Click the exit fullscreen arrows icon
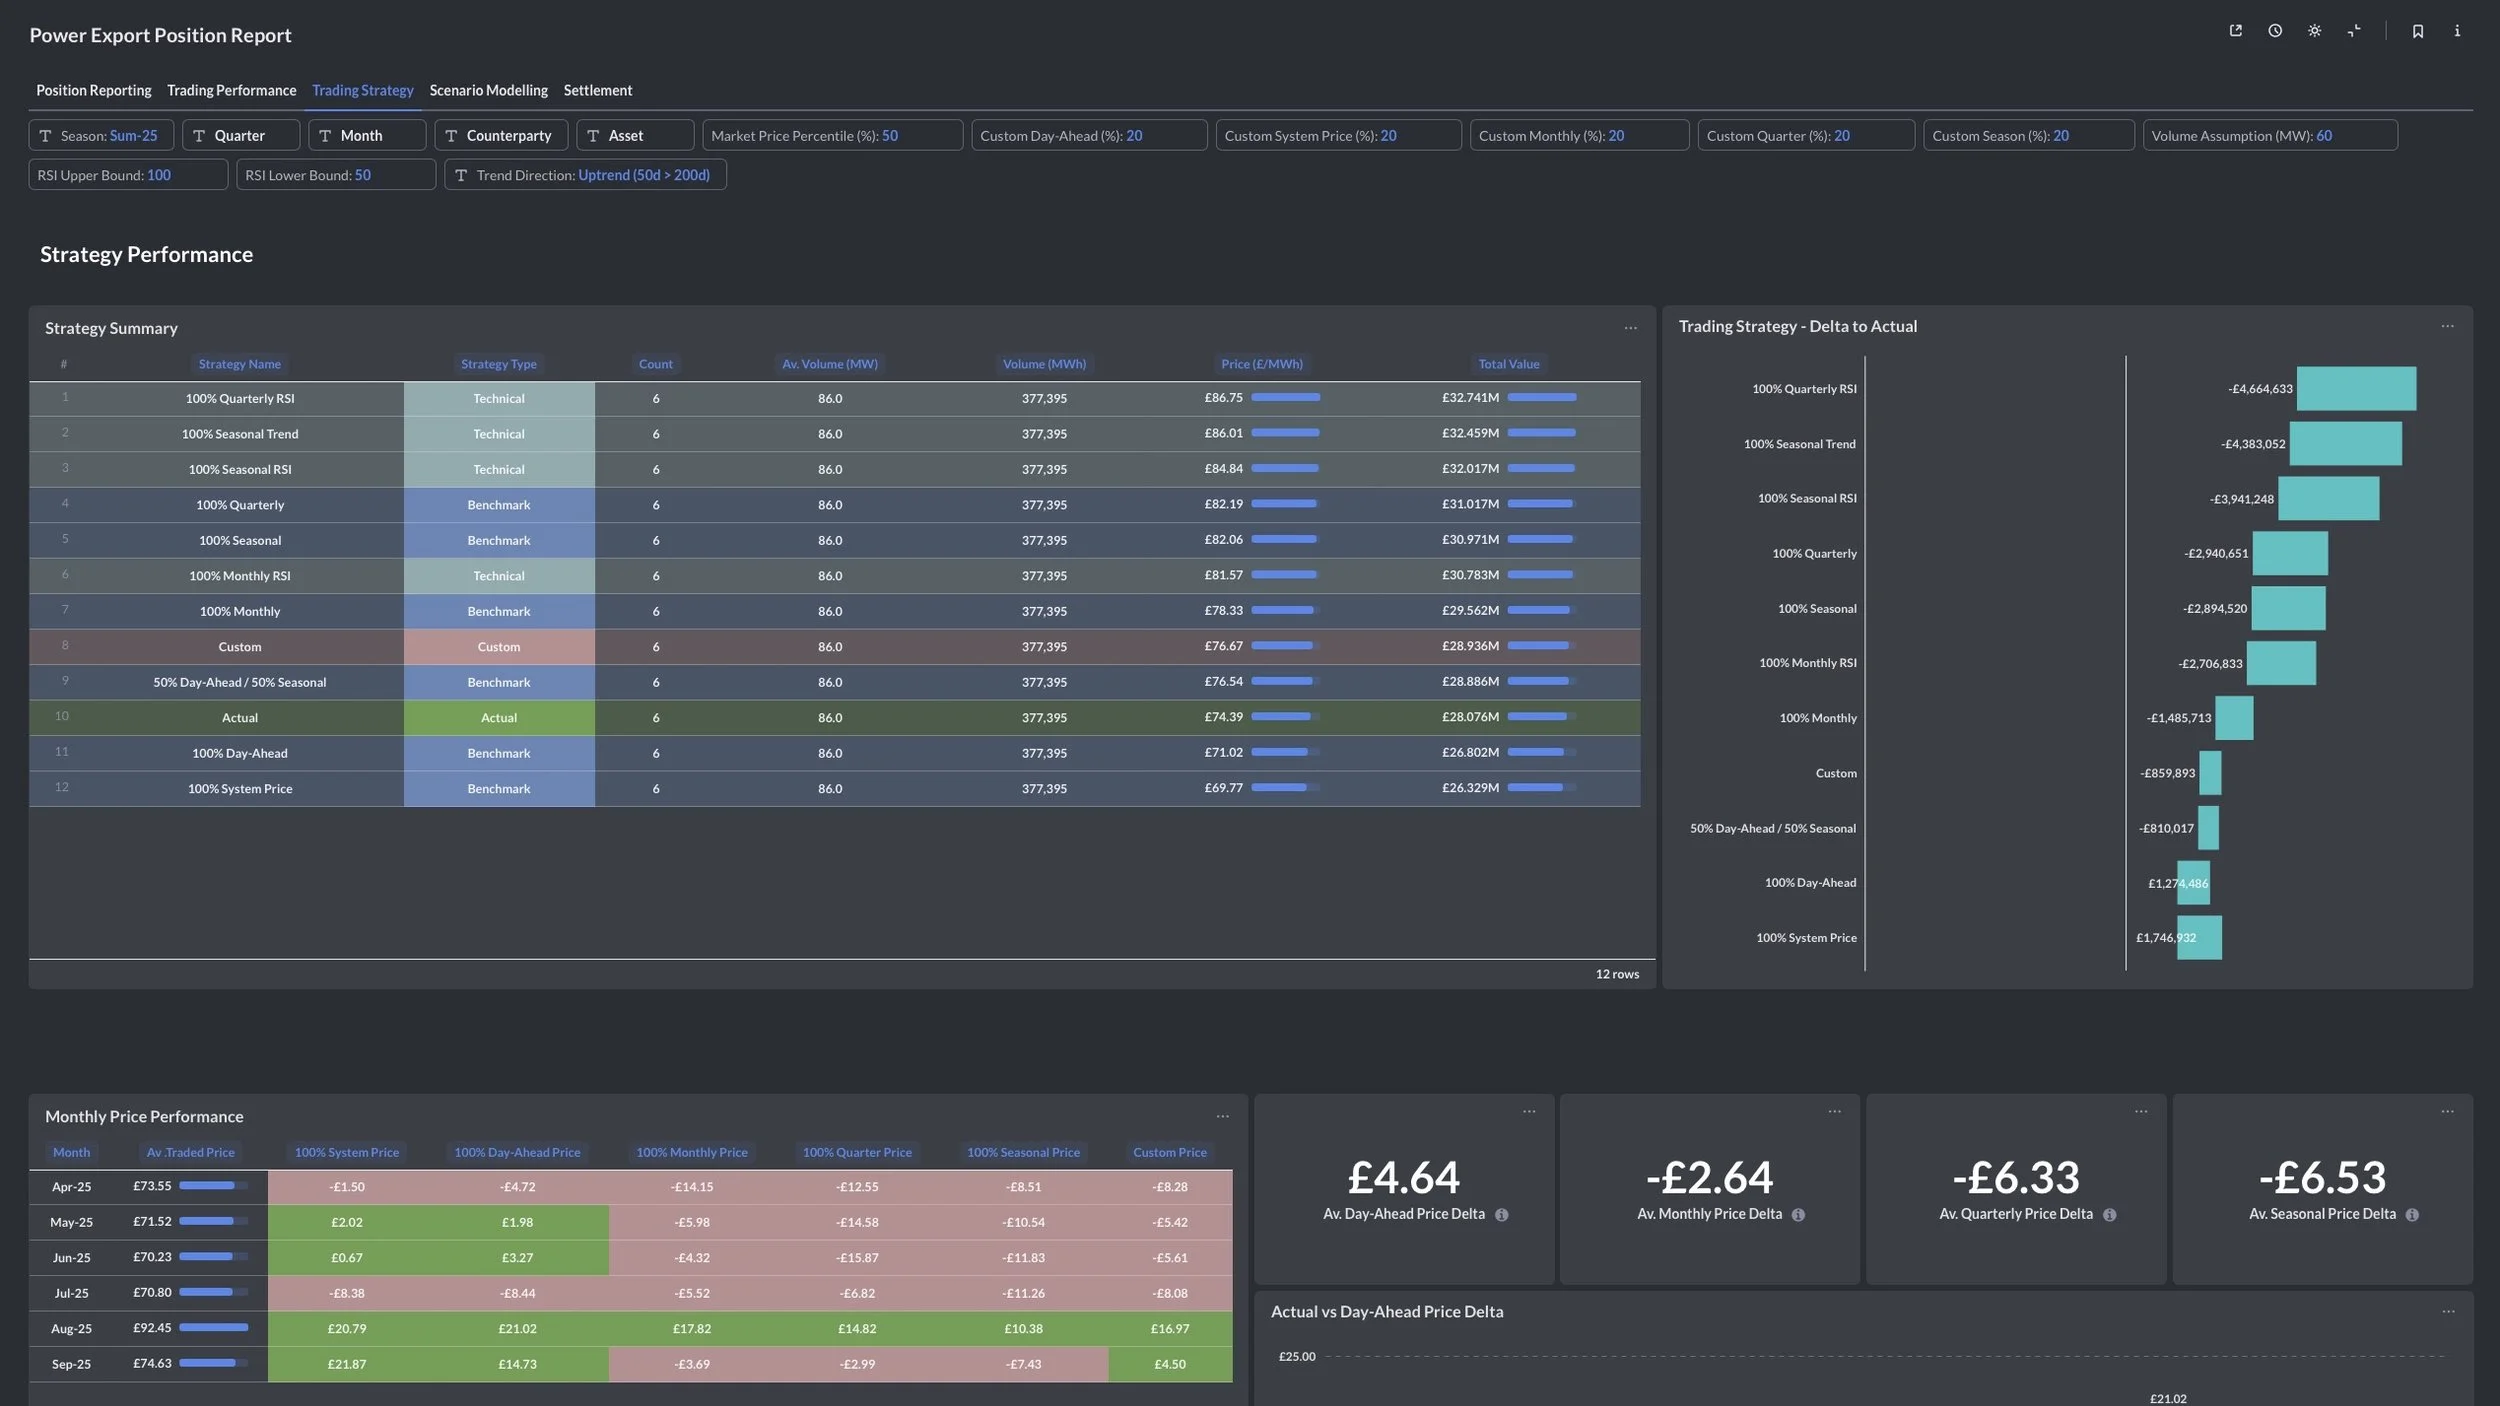Viewport: 2500px width, 1406px height. click(2354, 31)
